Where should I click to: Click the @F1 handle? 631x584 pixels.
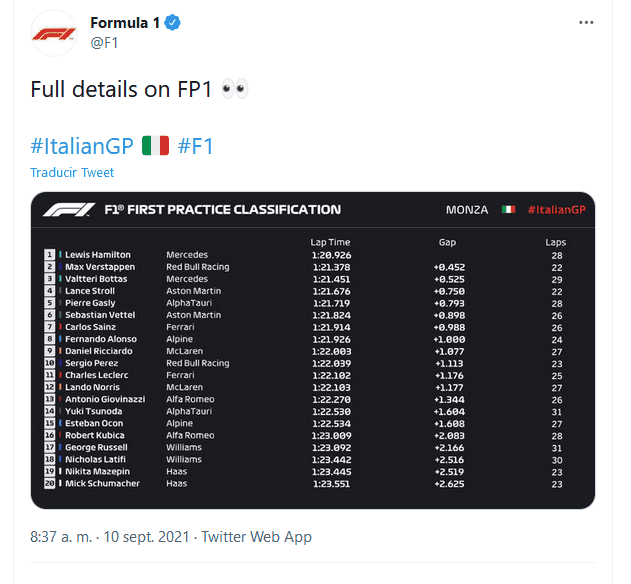click(x=105, y=42)
